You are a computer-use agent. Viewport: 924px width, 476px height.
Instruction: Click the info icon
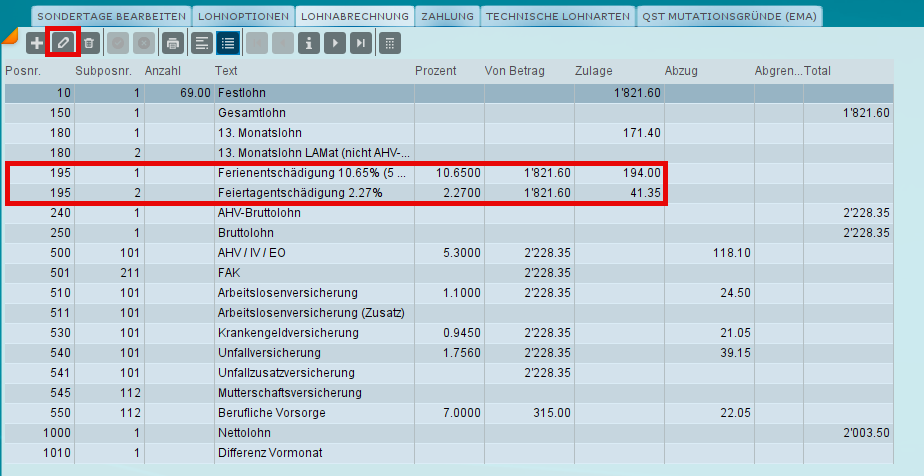[309, 43]
